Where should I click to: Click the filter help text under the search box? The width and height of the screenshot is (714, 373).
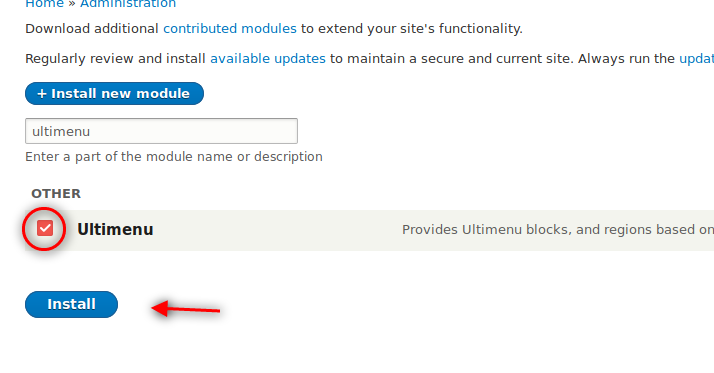[x=174, y=157]
